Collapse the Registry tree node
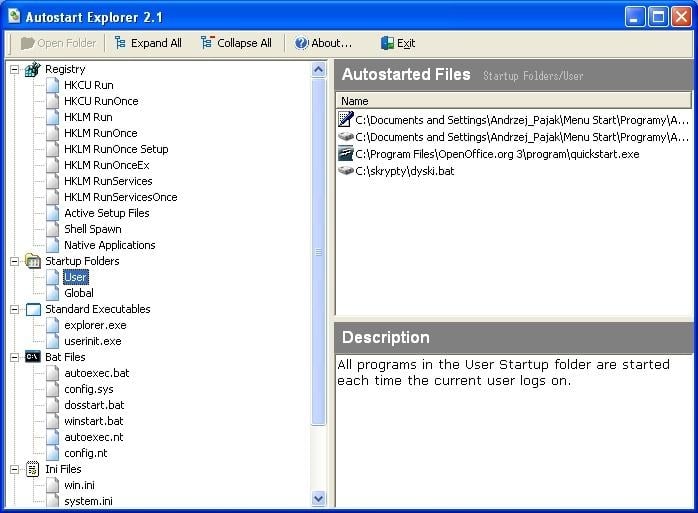The width and height of the screenshot is (698, 513). click(15, 69)
